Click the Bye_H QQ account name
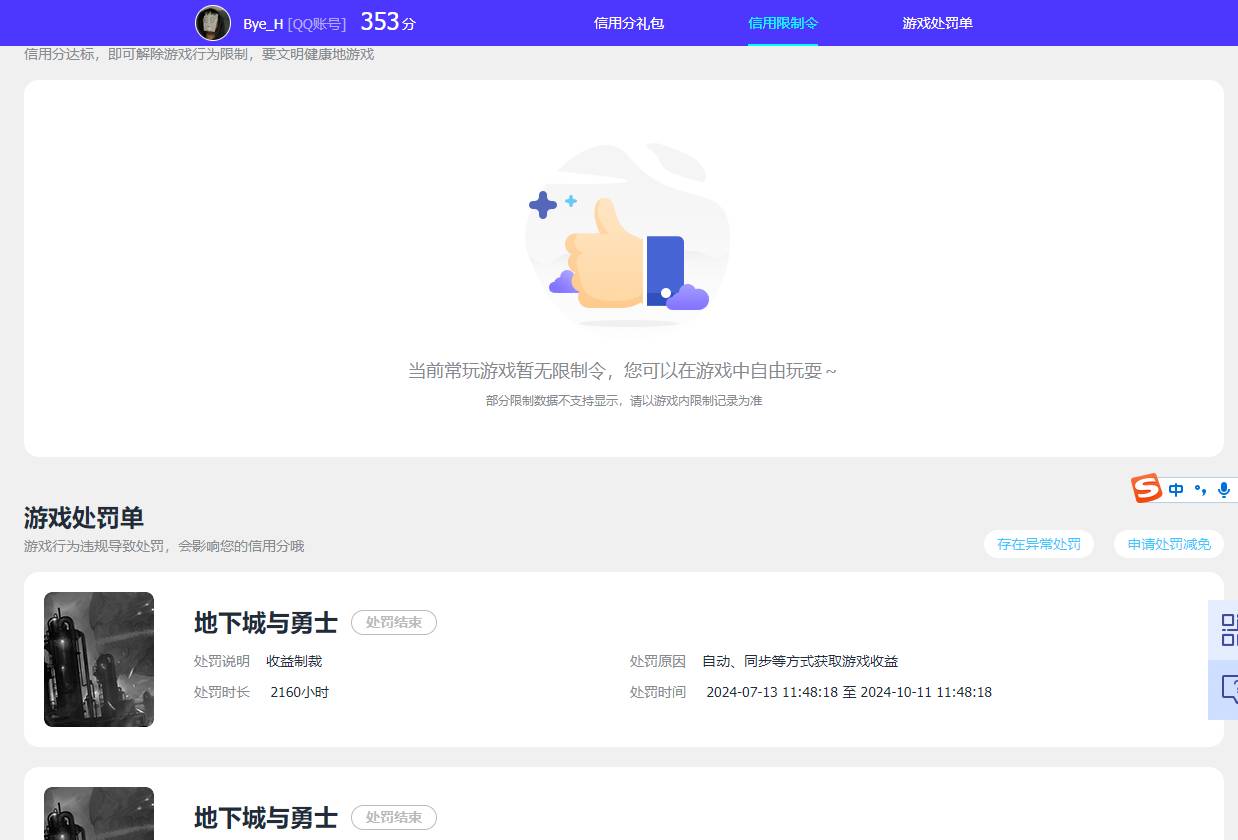Image resolution: width=1238 pixels, height=840 pixels. point(292,22)
